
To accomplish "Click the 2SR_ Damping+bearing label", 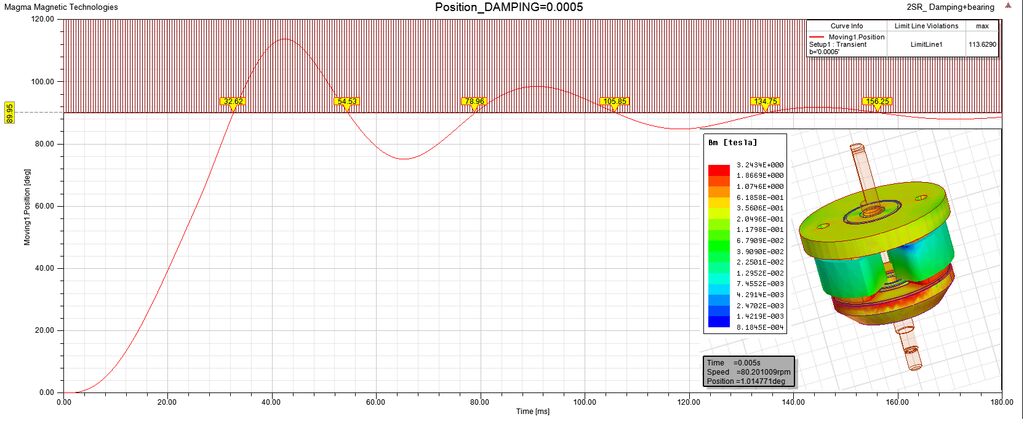I will tap(951, 7).
